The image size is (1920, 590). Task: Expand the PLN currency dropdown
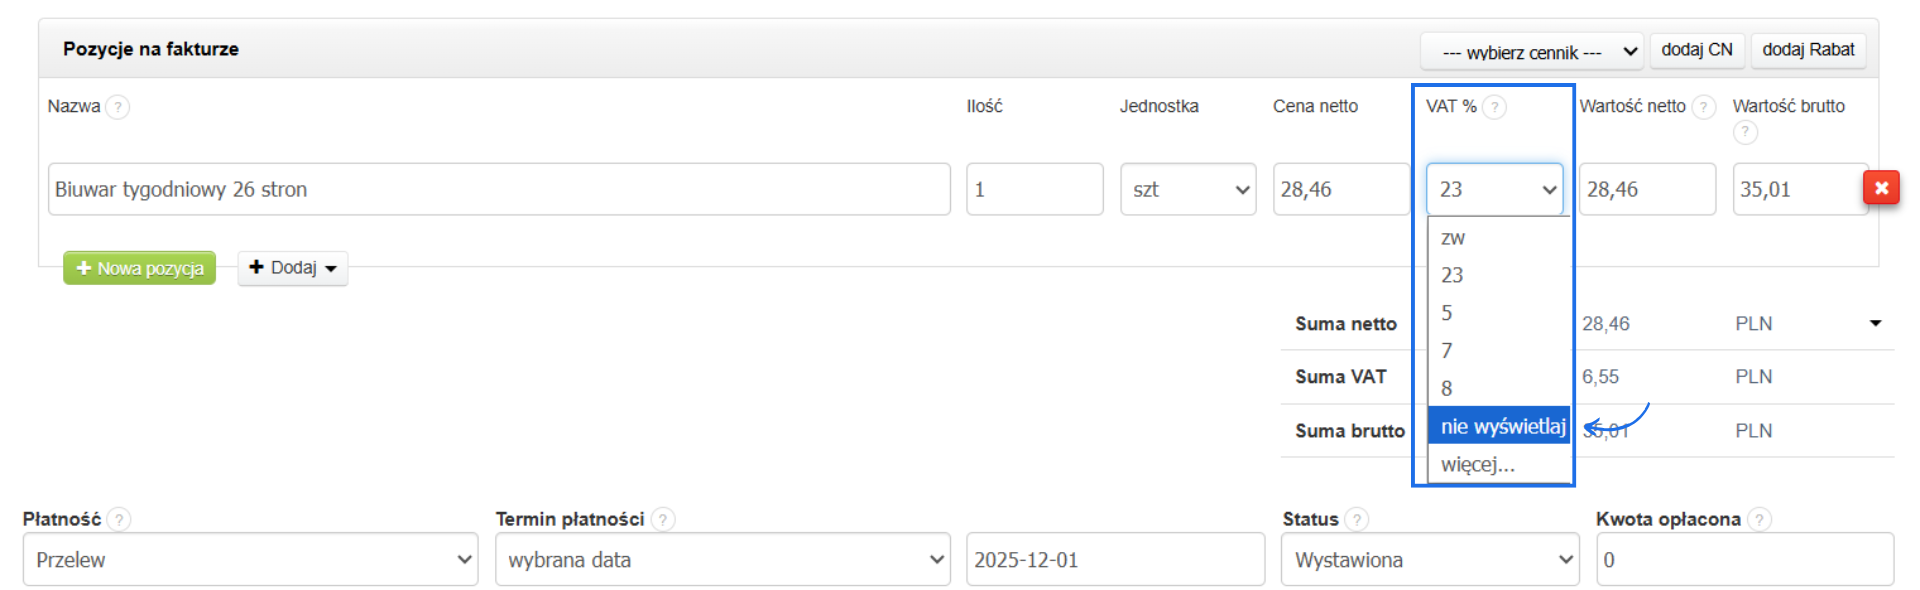coord(1873,323)
